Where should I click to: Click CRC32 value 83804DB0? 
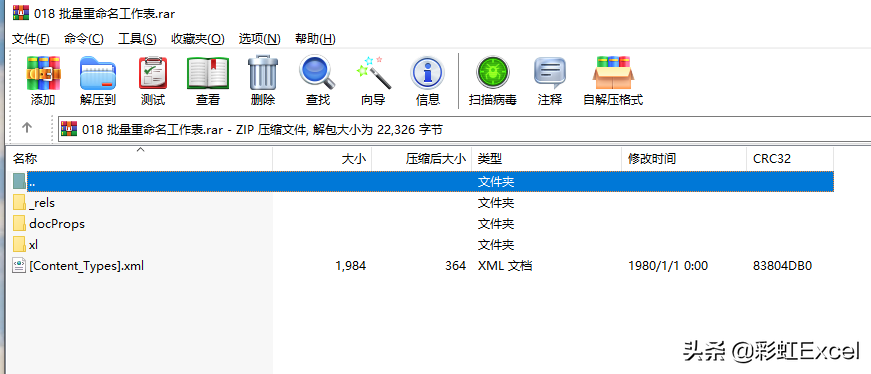pos(783,266)
